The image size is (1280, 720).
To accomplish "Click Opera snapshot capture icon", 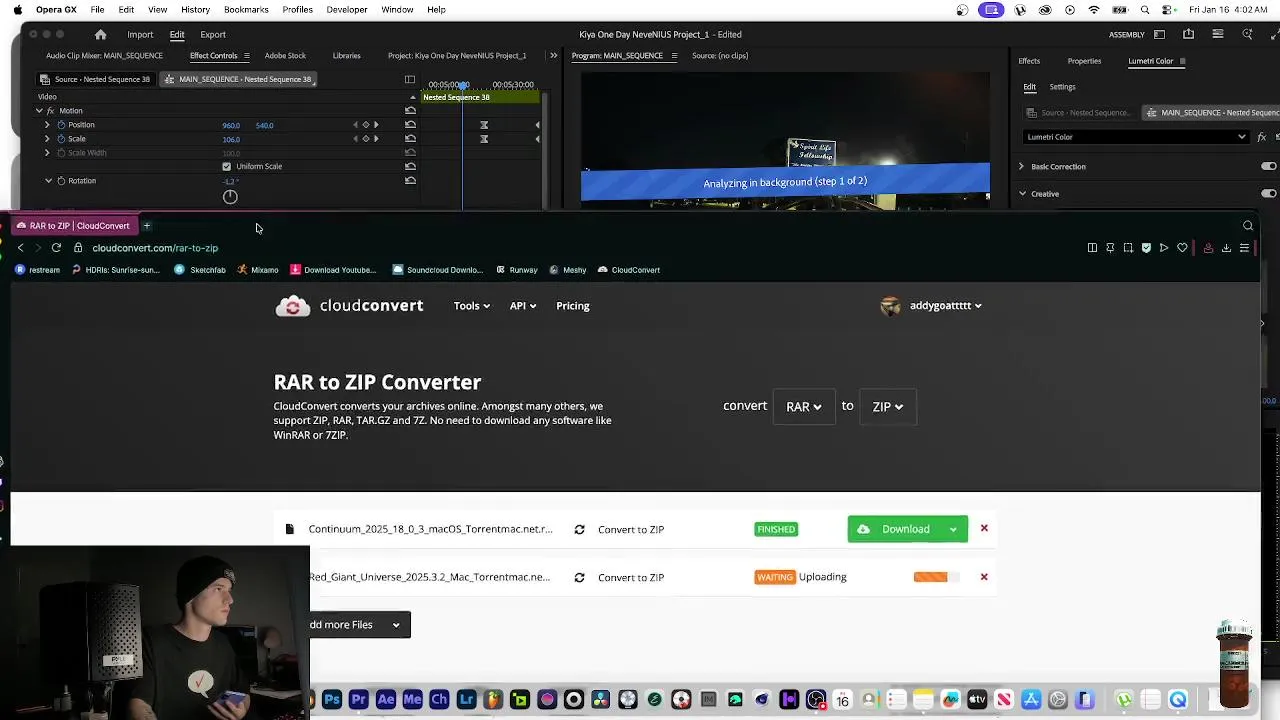I will pos(1128,248).
